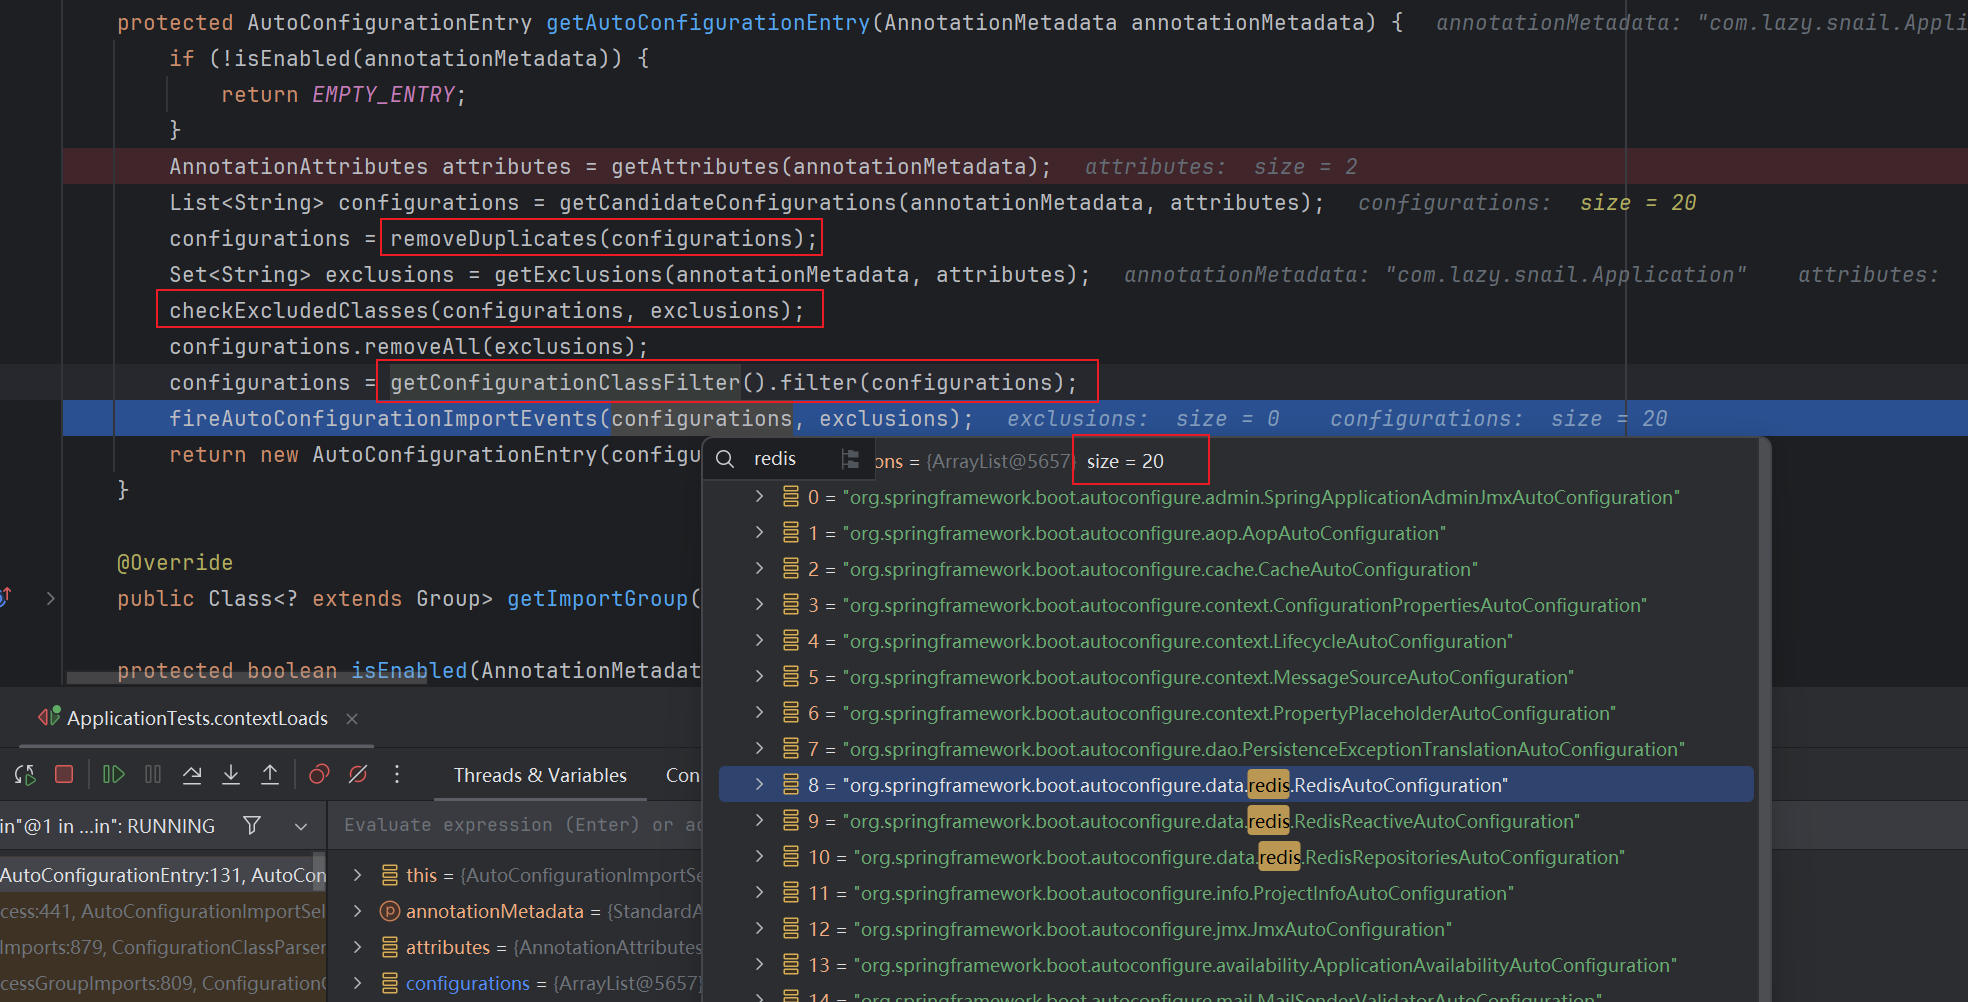
Task: Select stack frame process:441
Action: (x=163, y=911)
